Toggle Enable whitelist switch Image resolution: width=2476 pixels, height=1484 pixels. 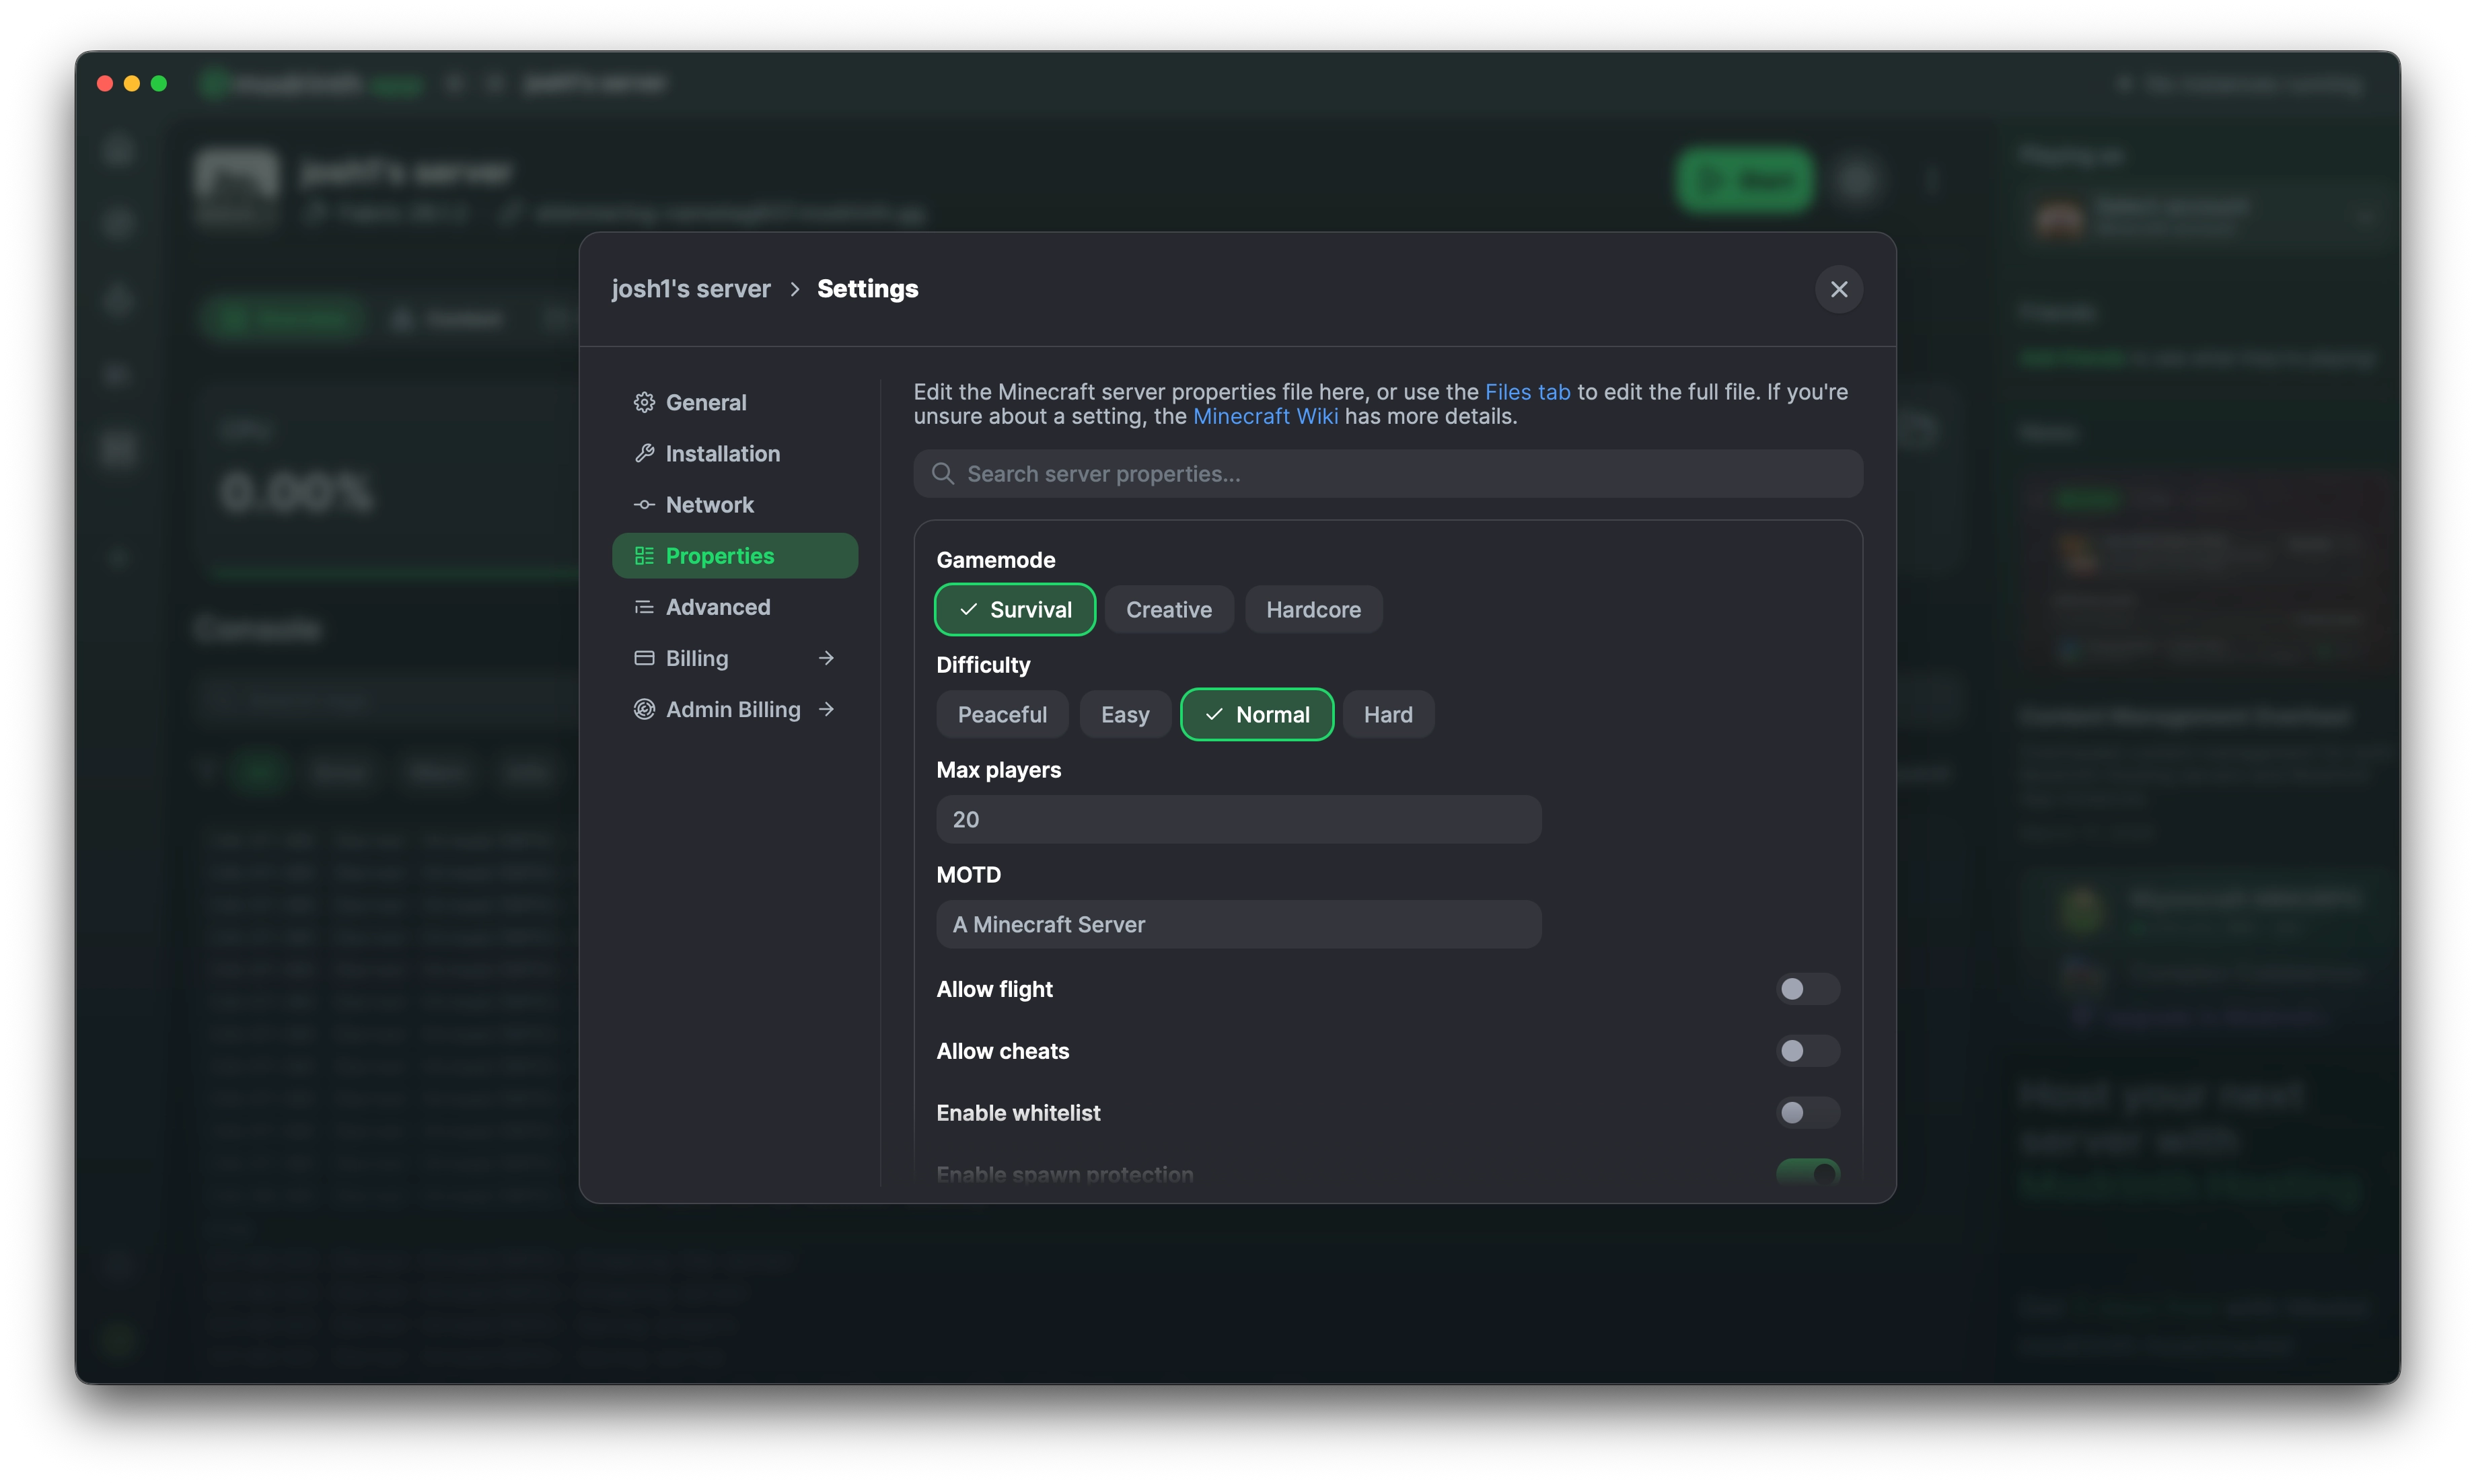click(1807, 1113)
